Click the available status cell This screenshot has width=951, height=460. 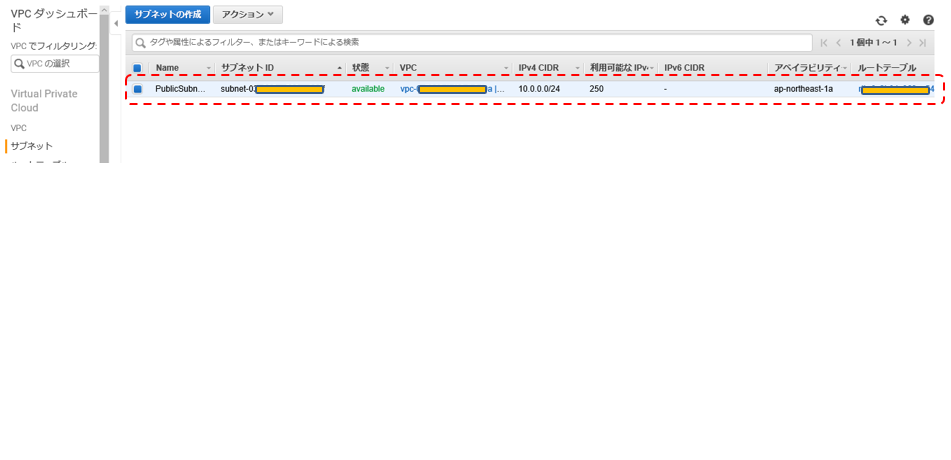click(x=368, y=89)
